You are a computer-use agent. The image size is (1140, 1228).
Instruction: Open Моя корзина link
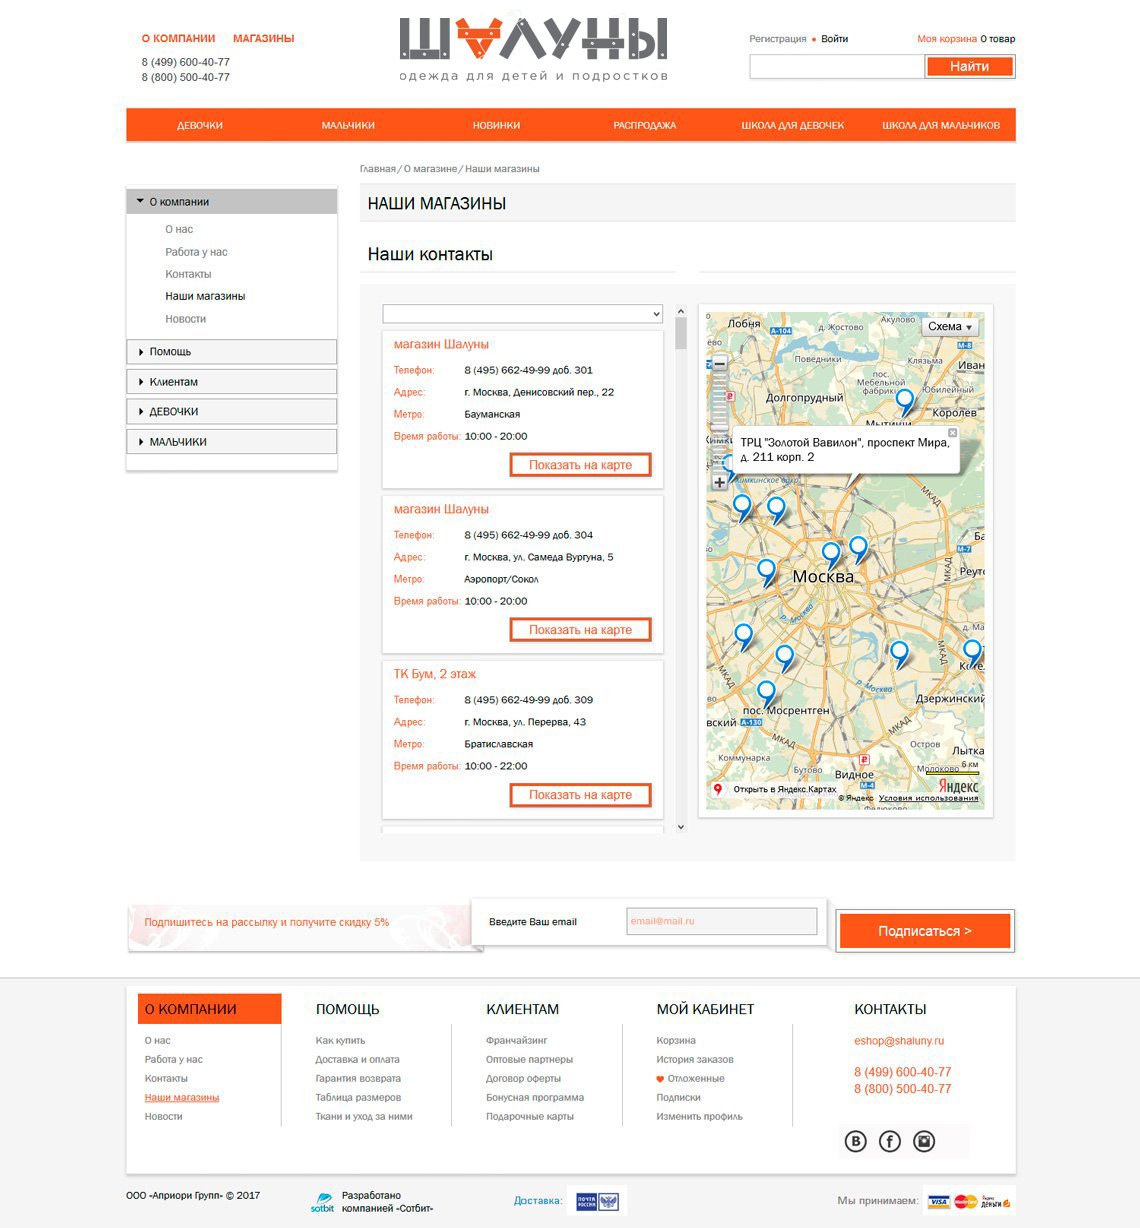(x=947, y=39)
